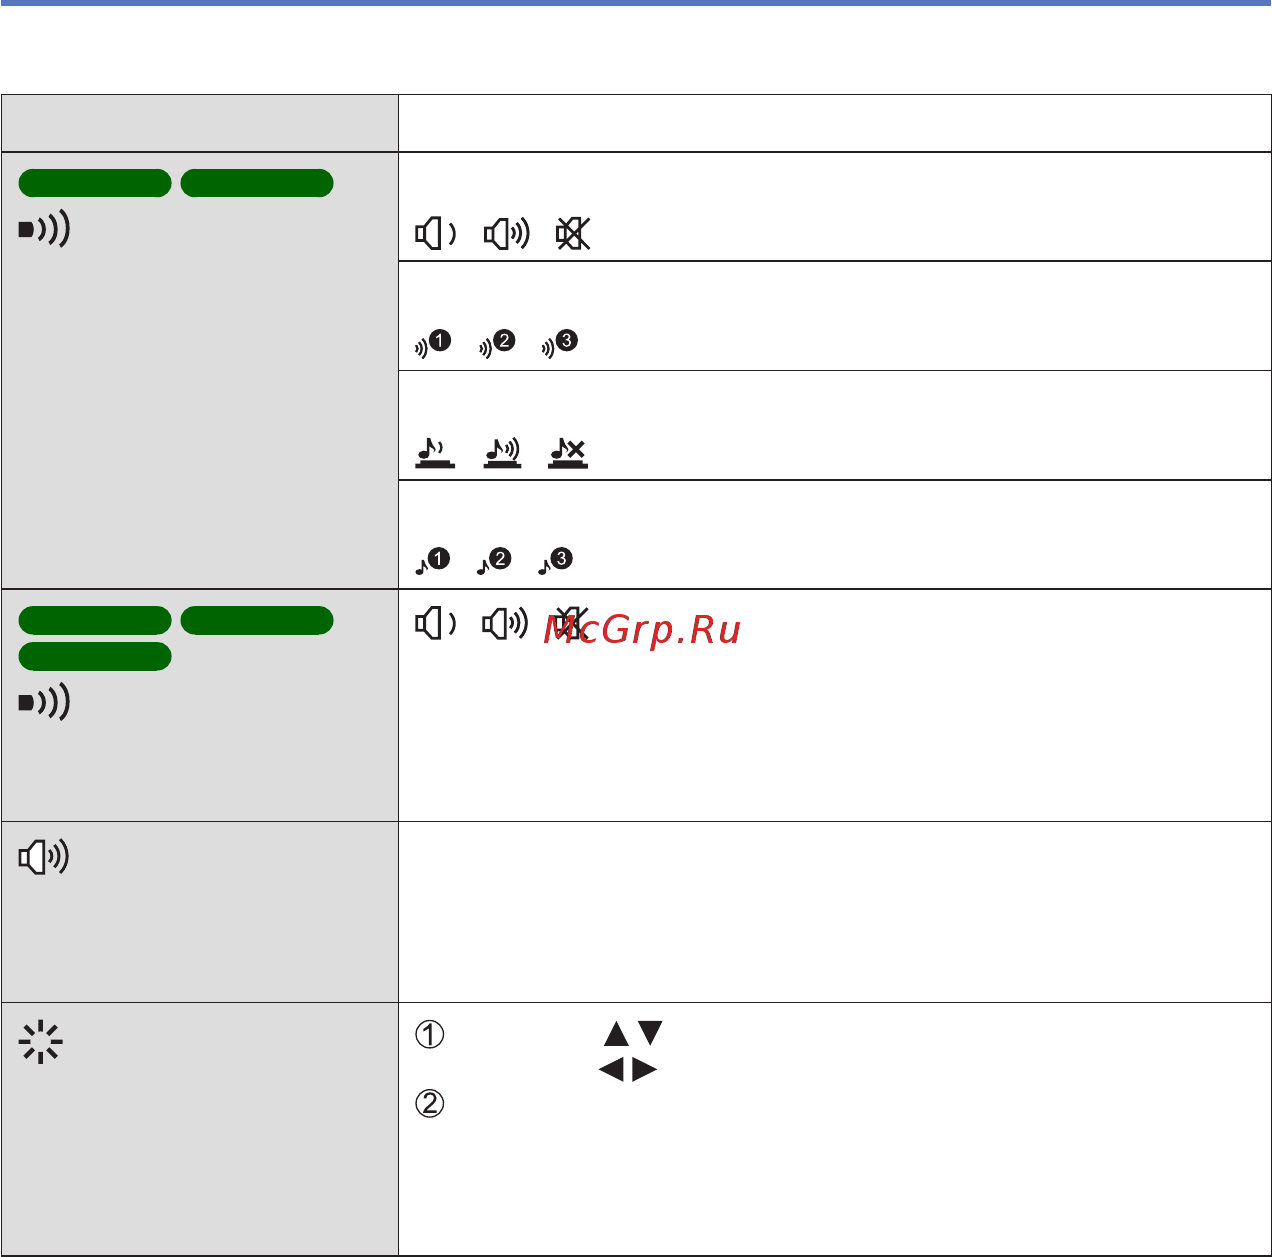The width and height of the screenshot is (1272, 1257).
Task: Click the first green badge in the top section
Action: point(95,183)
